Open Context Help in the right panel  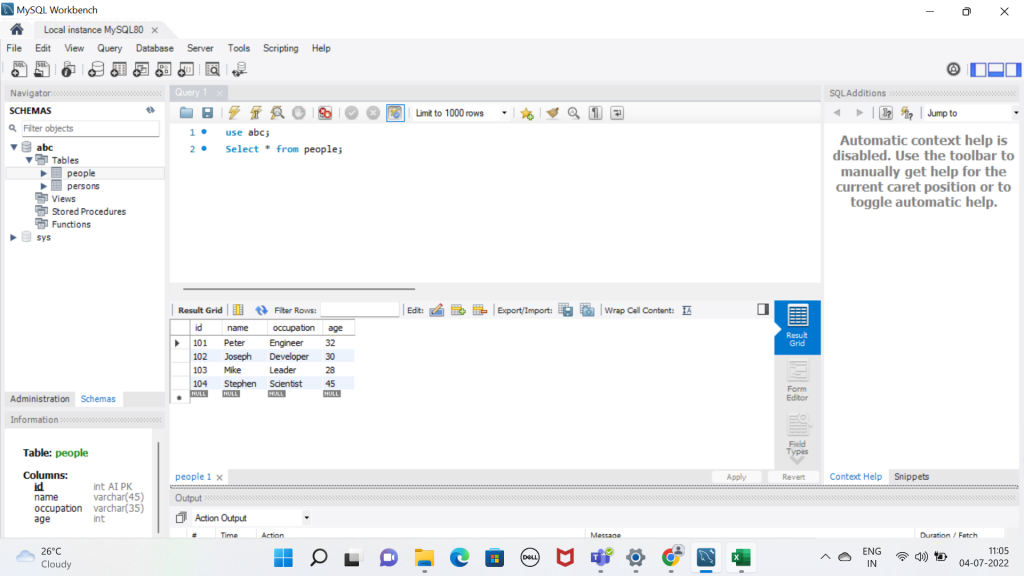(x=855, y=477)
